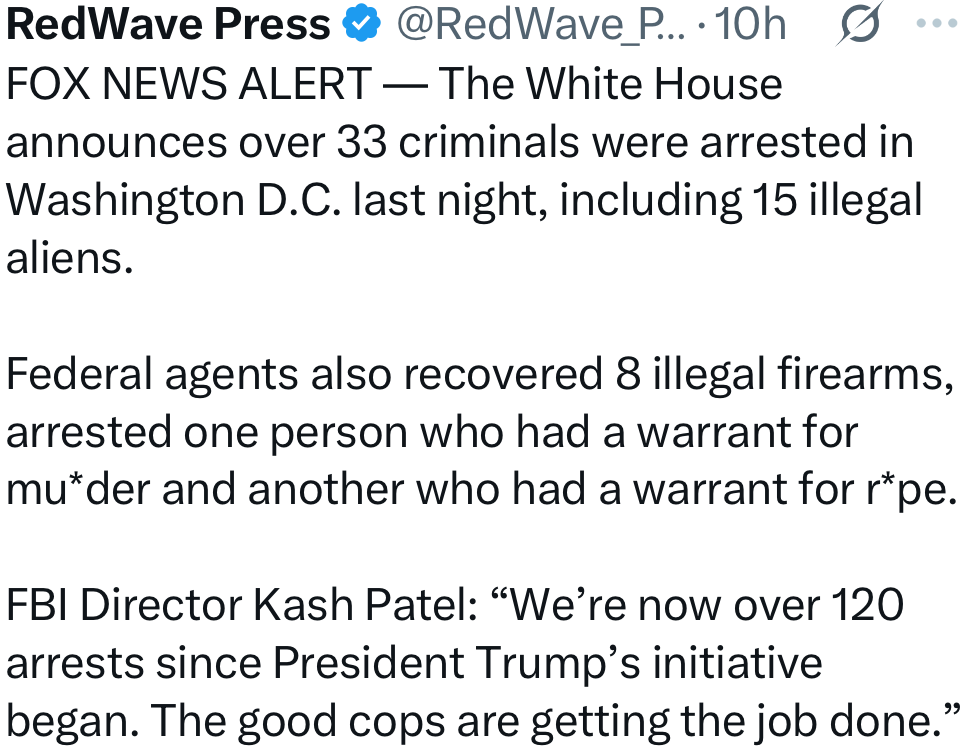Screen dimensions: 971x754
Task: Click the "Federal agents" paragraph start
Action: pyautogui.click(x=152, y=375)
